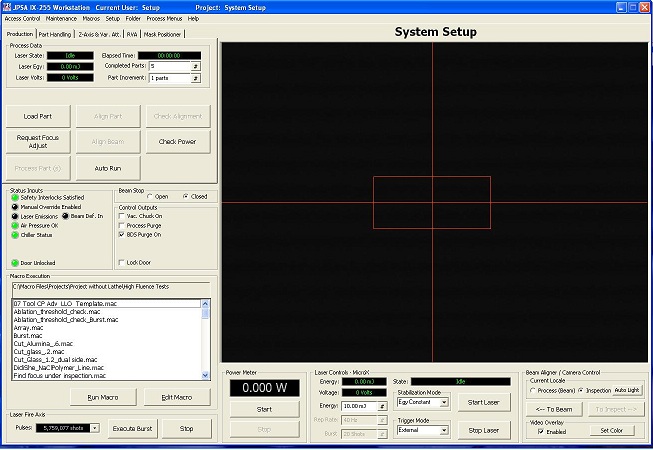The width and height of the screenshot is (653, 450).
Task: Click the Set Color button
Action: tap(612, 430)
